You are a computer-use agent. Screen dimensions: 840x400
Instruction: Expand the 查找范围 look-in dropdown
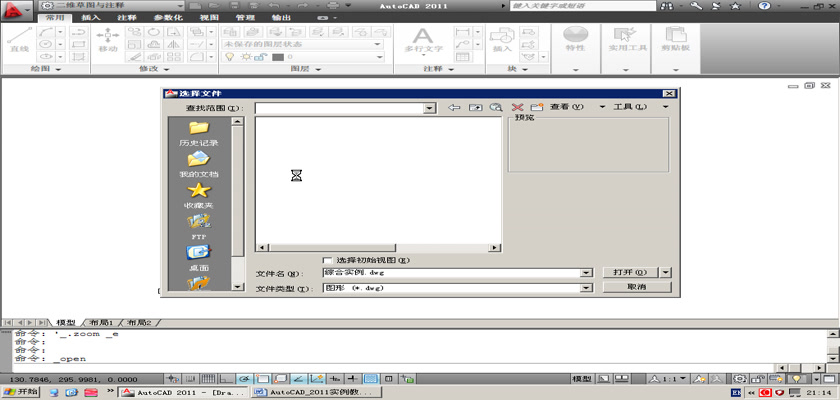tap(429, 108)
